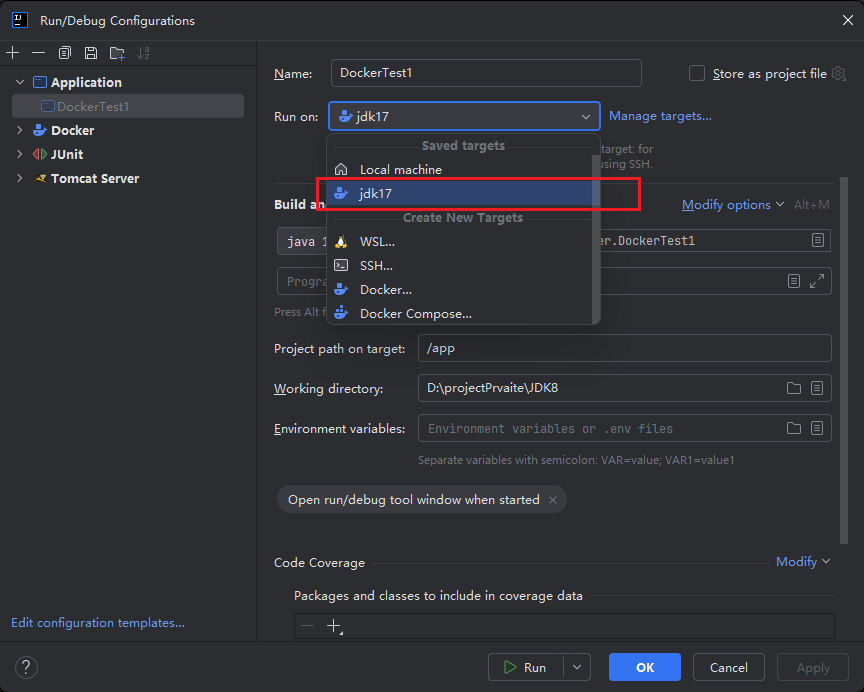The height and width of the screenshot is (692, 864).
Task: Create new folder icon in toolbar
Action: (117, 53)
